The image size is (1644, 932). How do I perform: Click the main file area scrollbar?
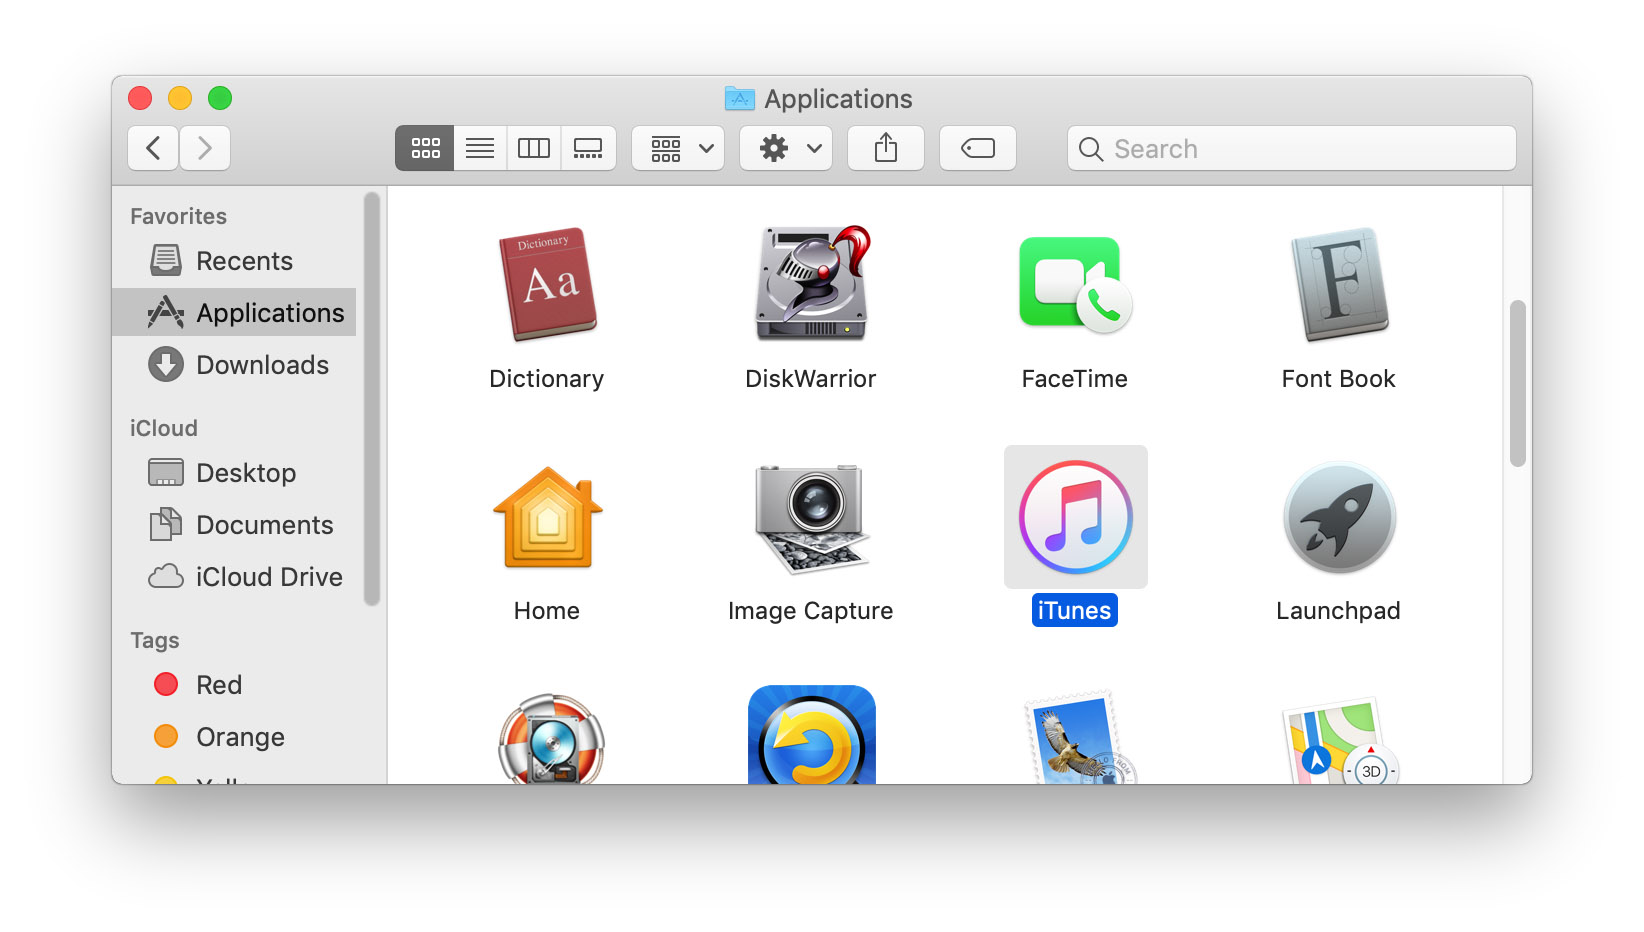click(x=1518, y=383)
